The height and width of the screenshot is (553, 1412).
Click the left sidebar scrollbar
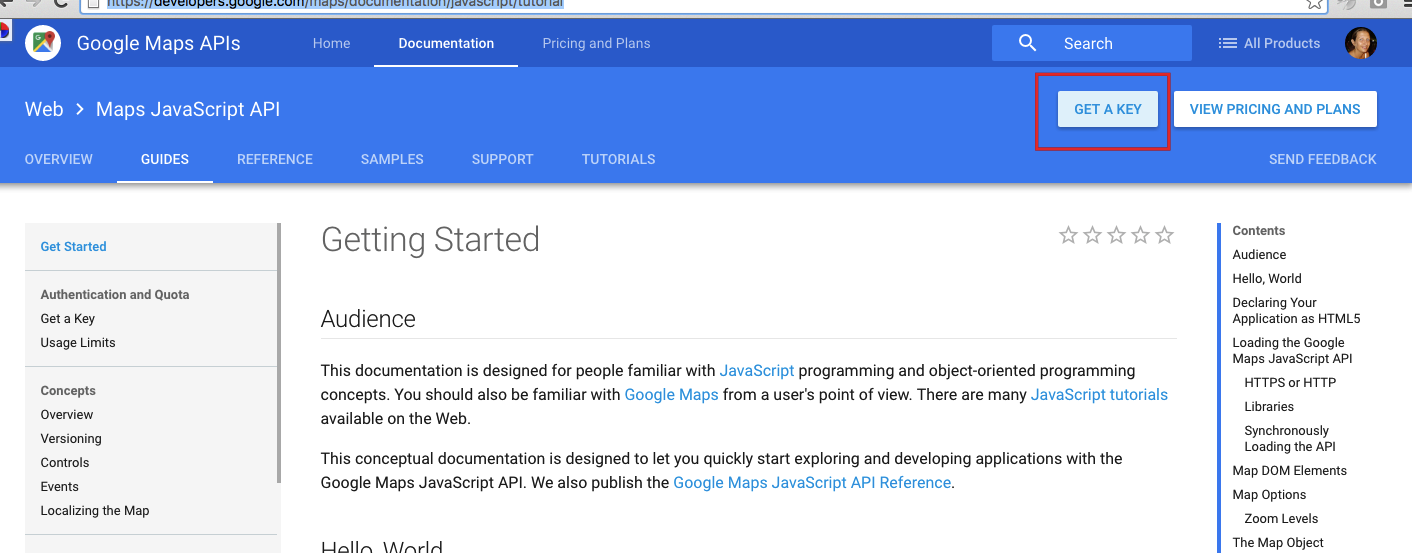point(278,353)
